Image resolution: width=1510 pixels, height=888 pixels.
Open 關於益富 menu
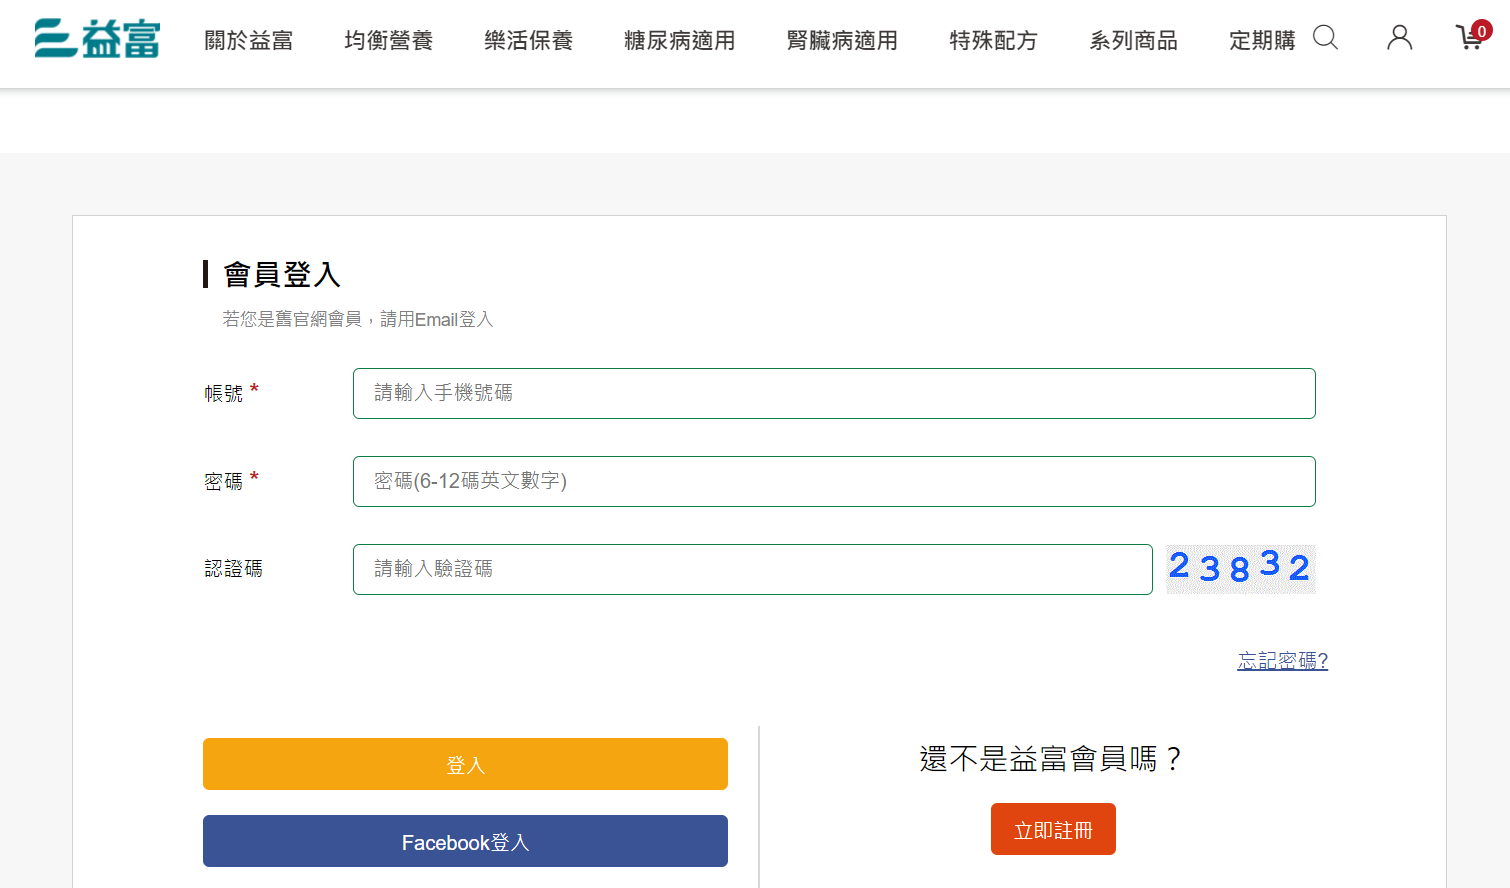(248, 41)
